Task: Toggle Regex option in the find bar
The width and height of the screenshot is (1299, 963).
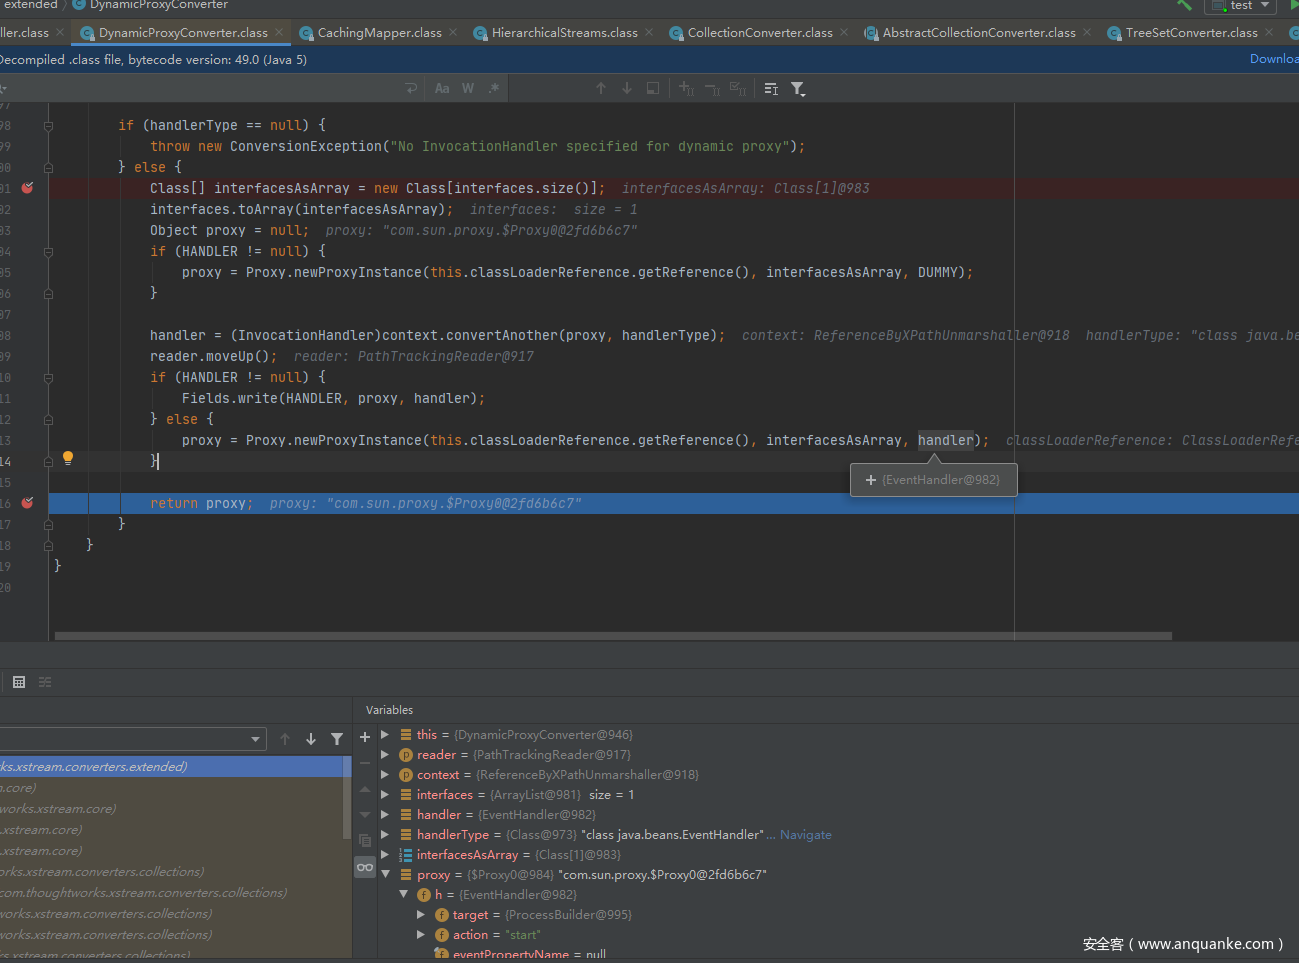Action: tap(494, 89)
